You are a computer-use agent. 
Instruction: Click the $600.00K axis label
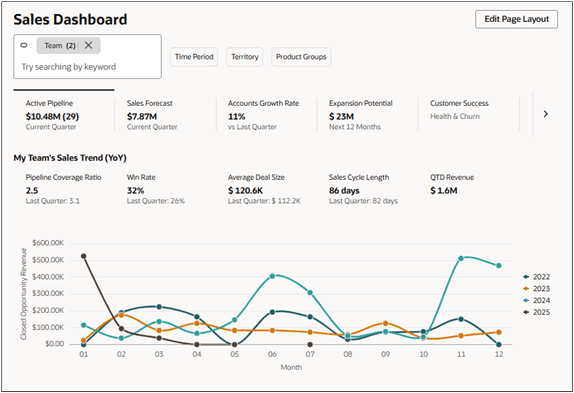48,243
